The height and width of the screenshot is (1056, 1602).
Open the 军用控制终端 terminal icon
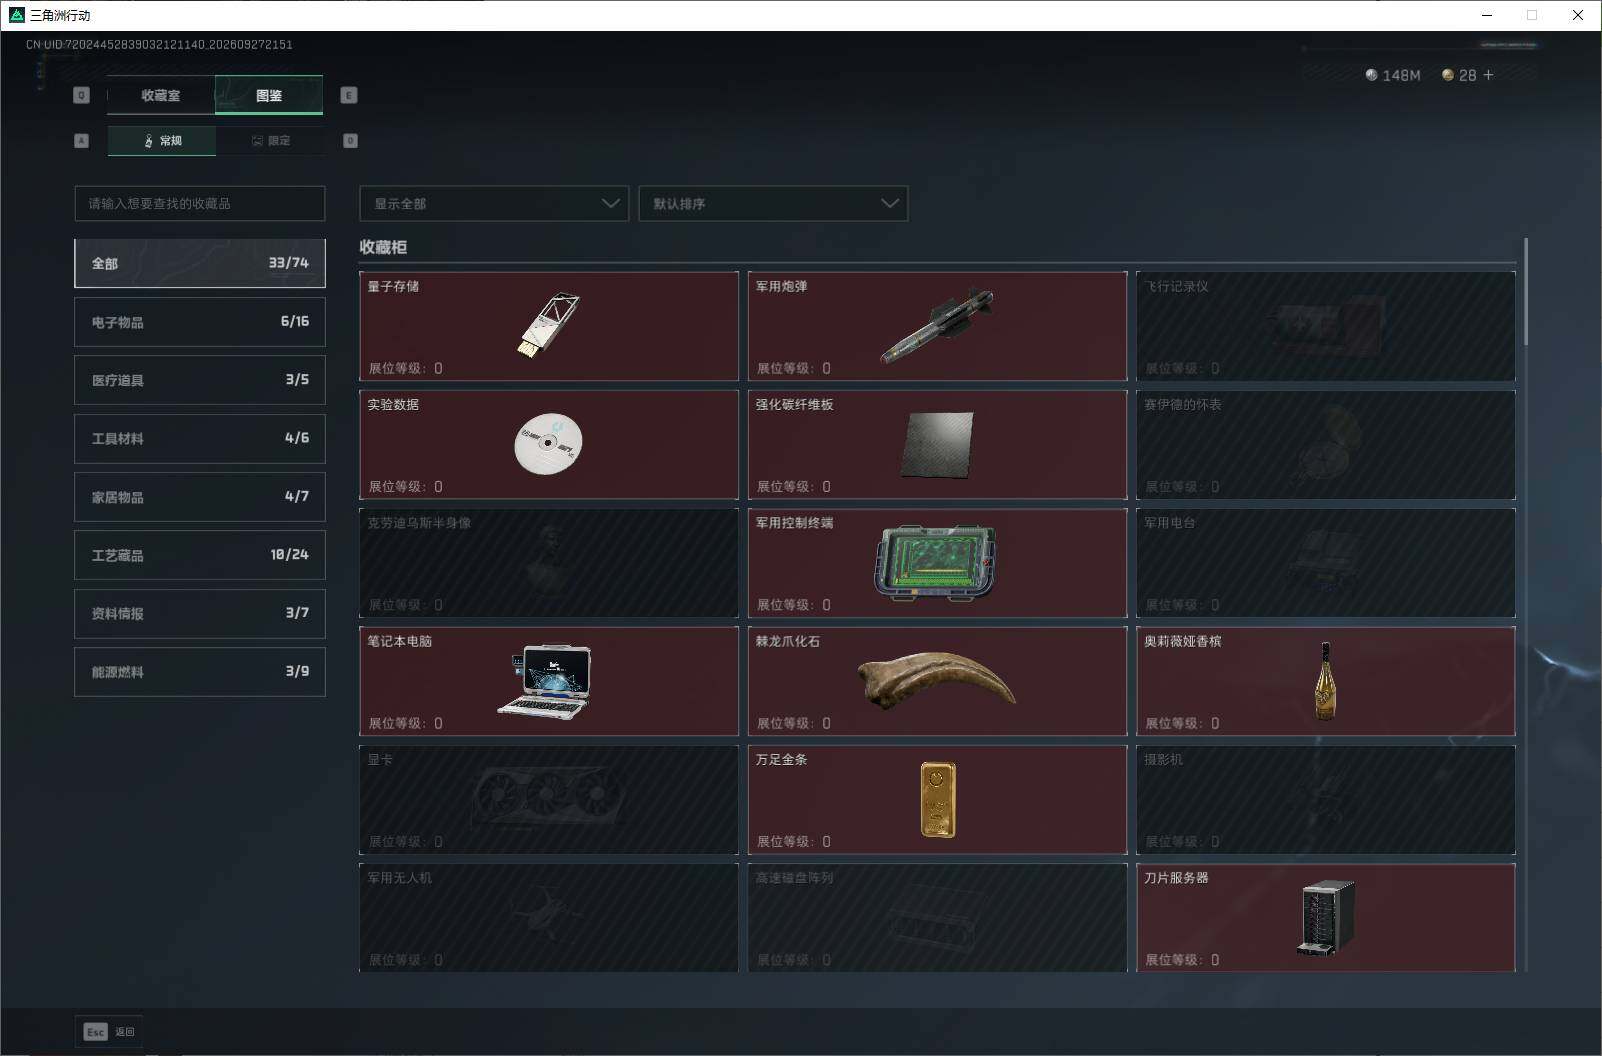[935, 562]
